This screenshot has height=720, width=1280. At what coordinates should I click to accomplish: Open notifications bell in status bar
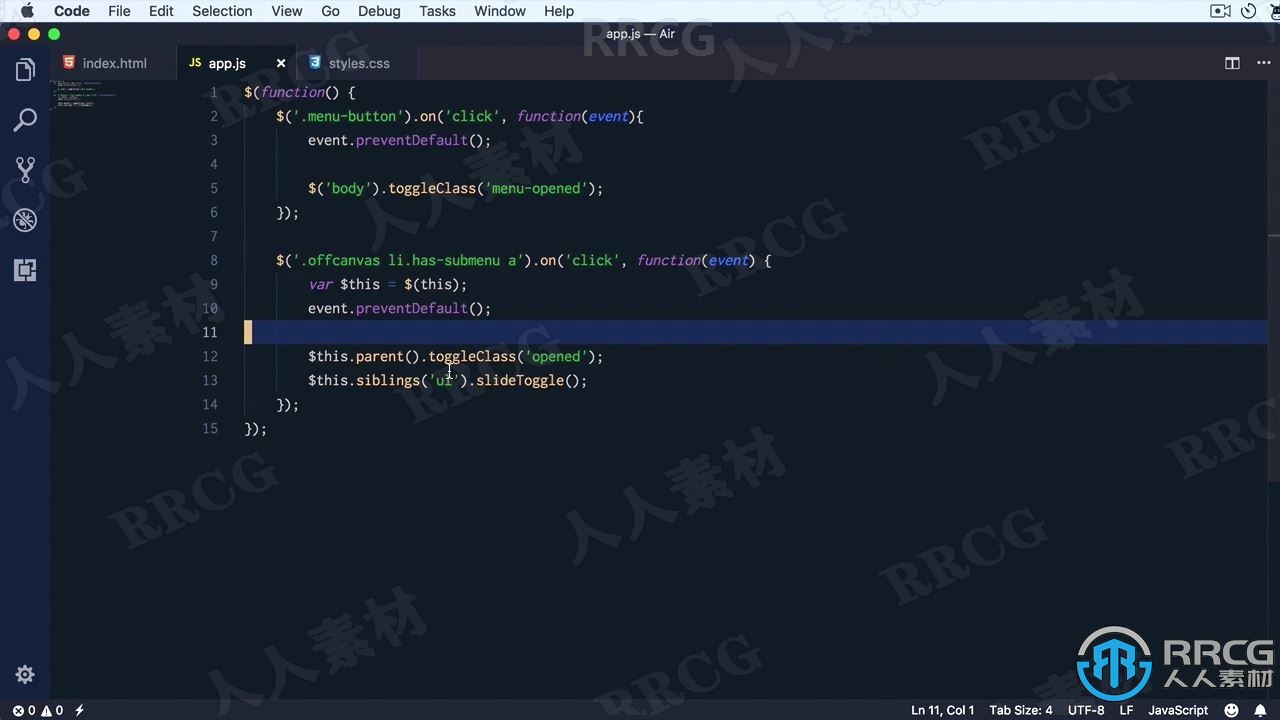pos(1260,710)
